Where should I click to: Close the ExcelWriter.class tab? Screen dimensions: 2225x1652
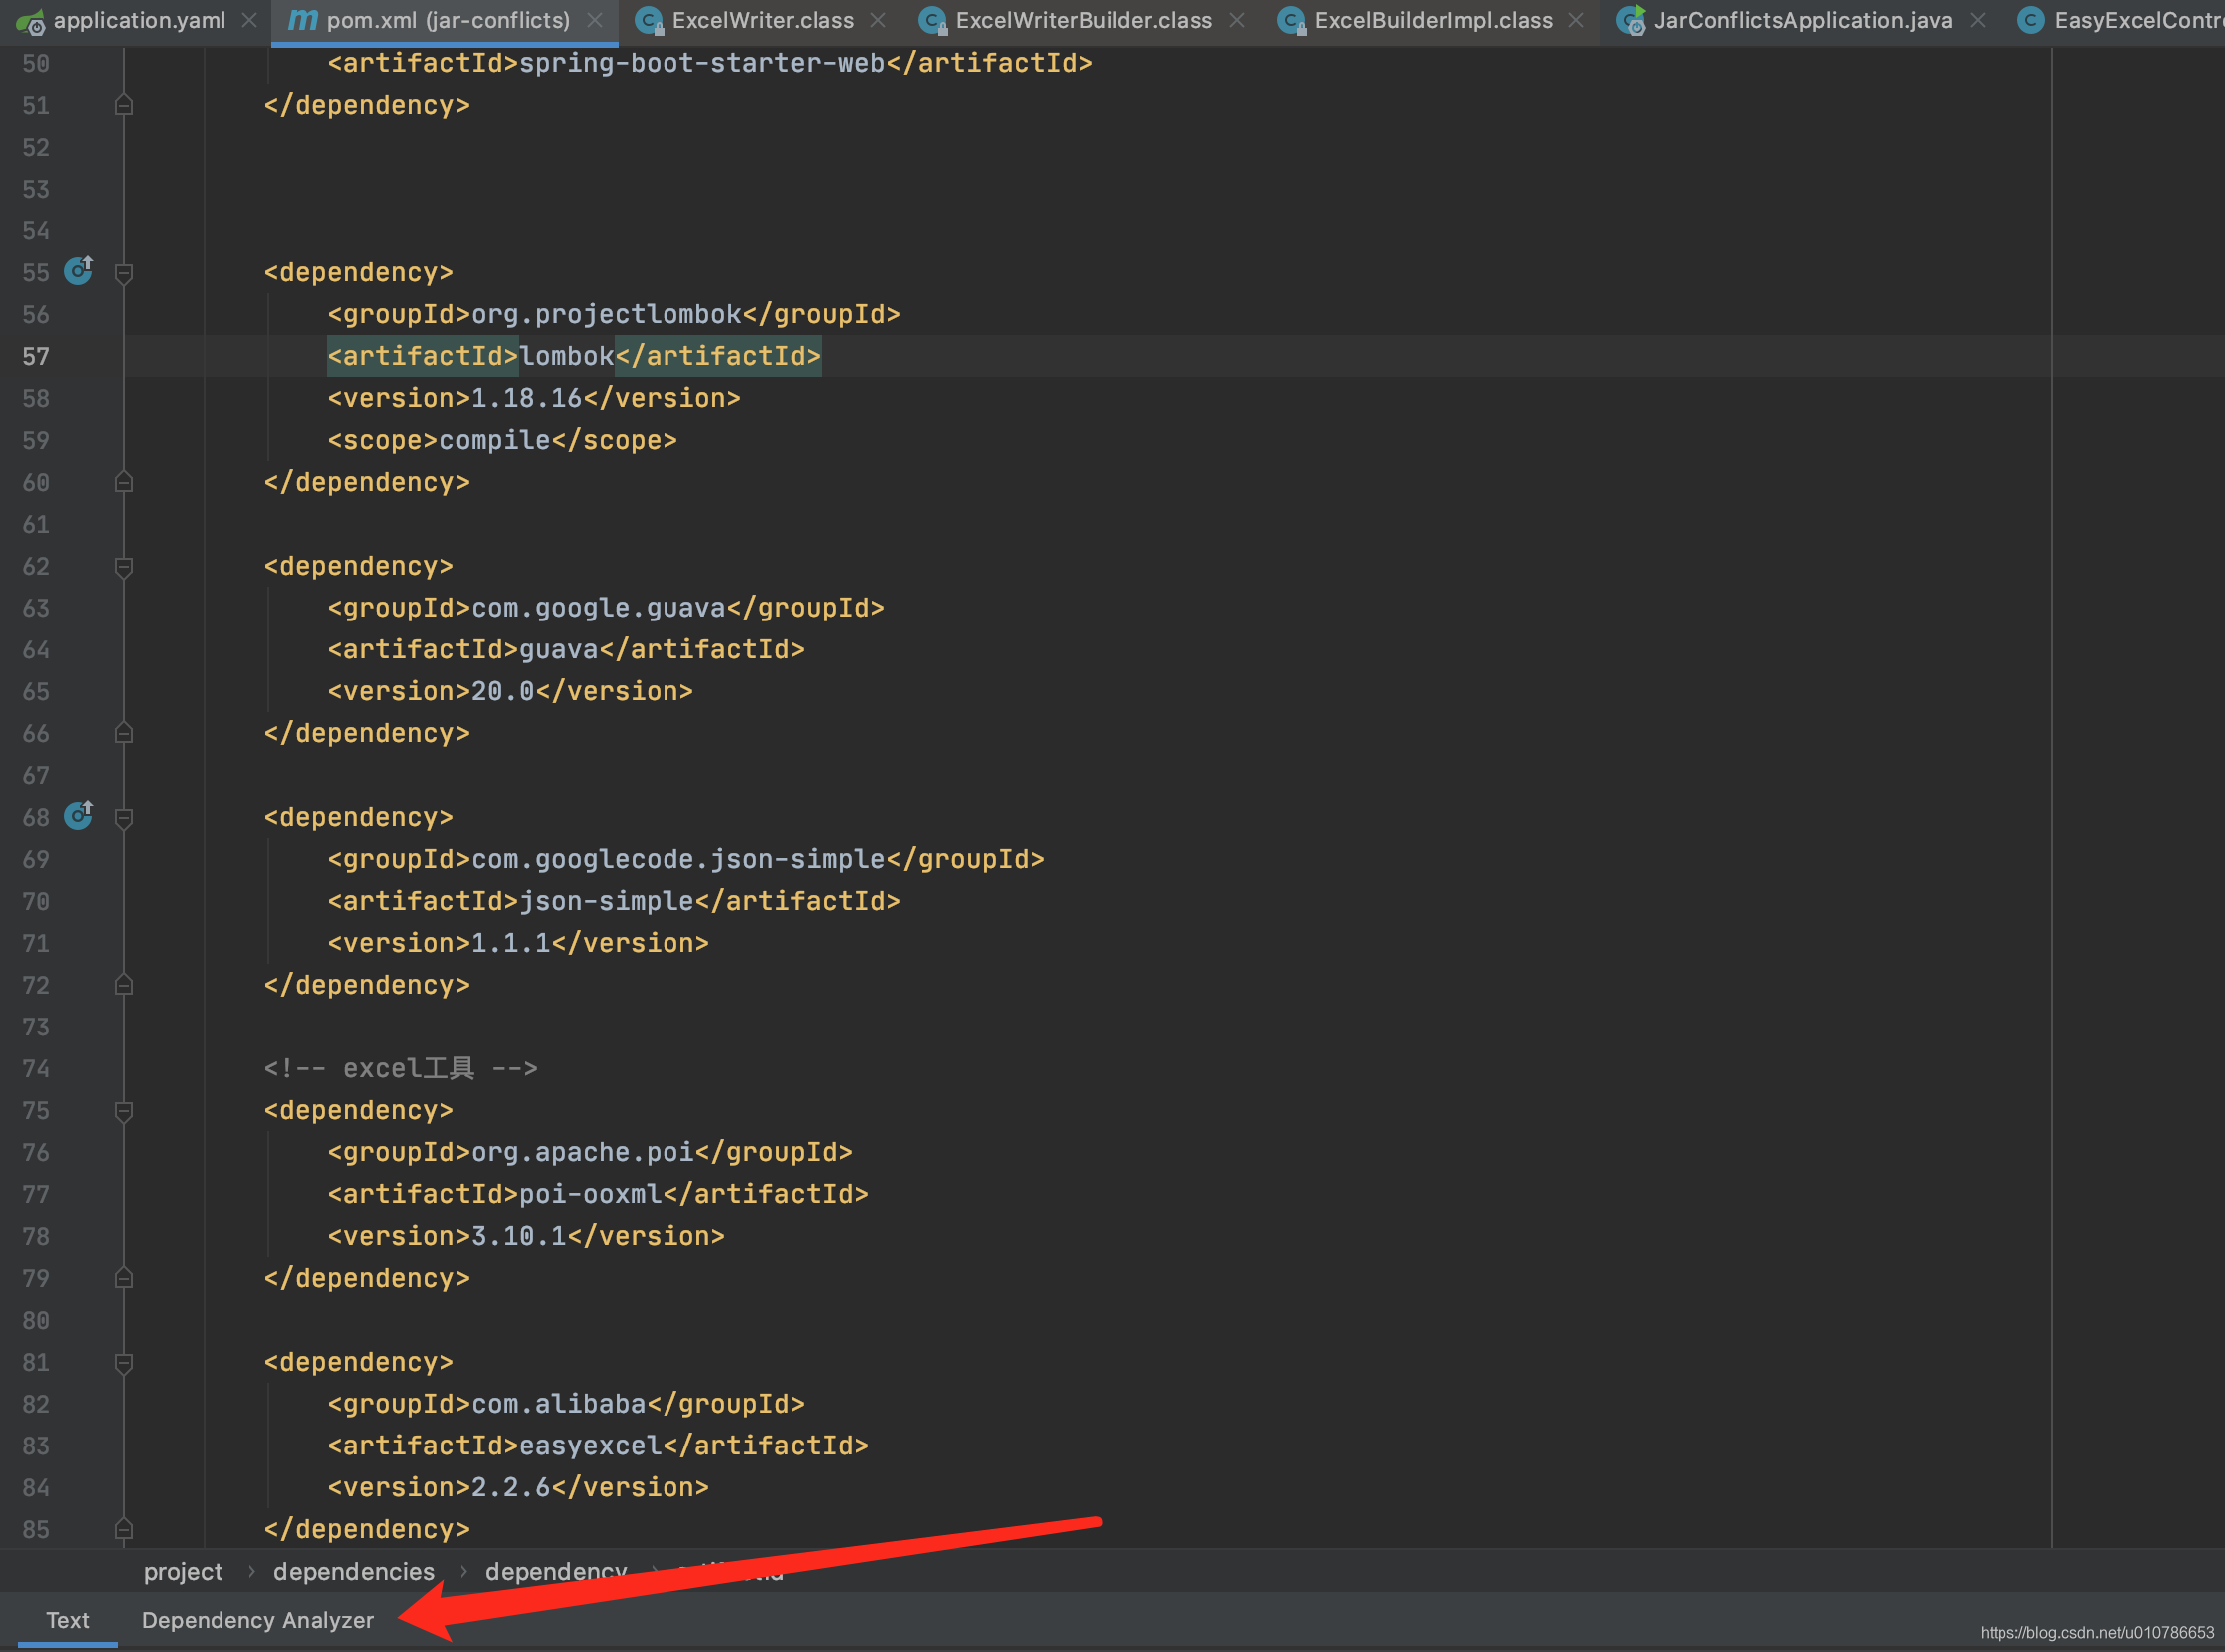[878, 20]
